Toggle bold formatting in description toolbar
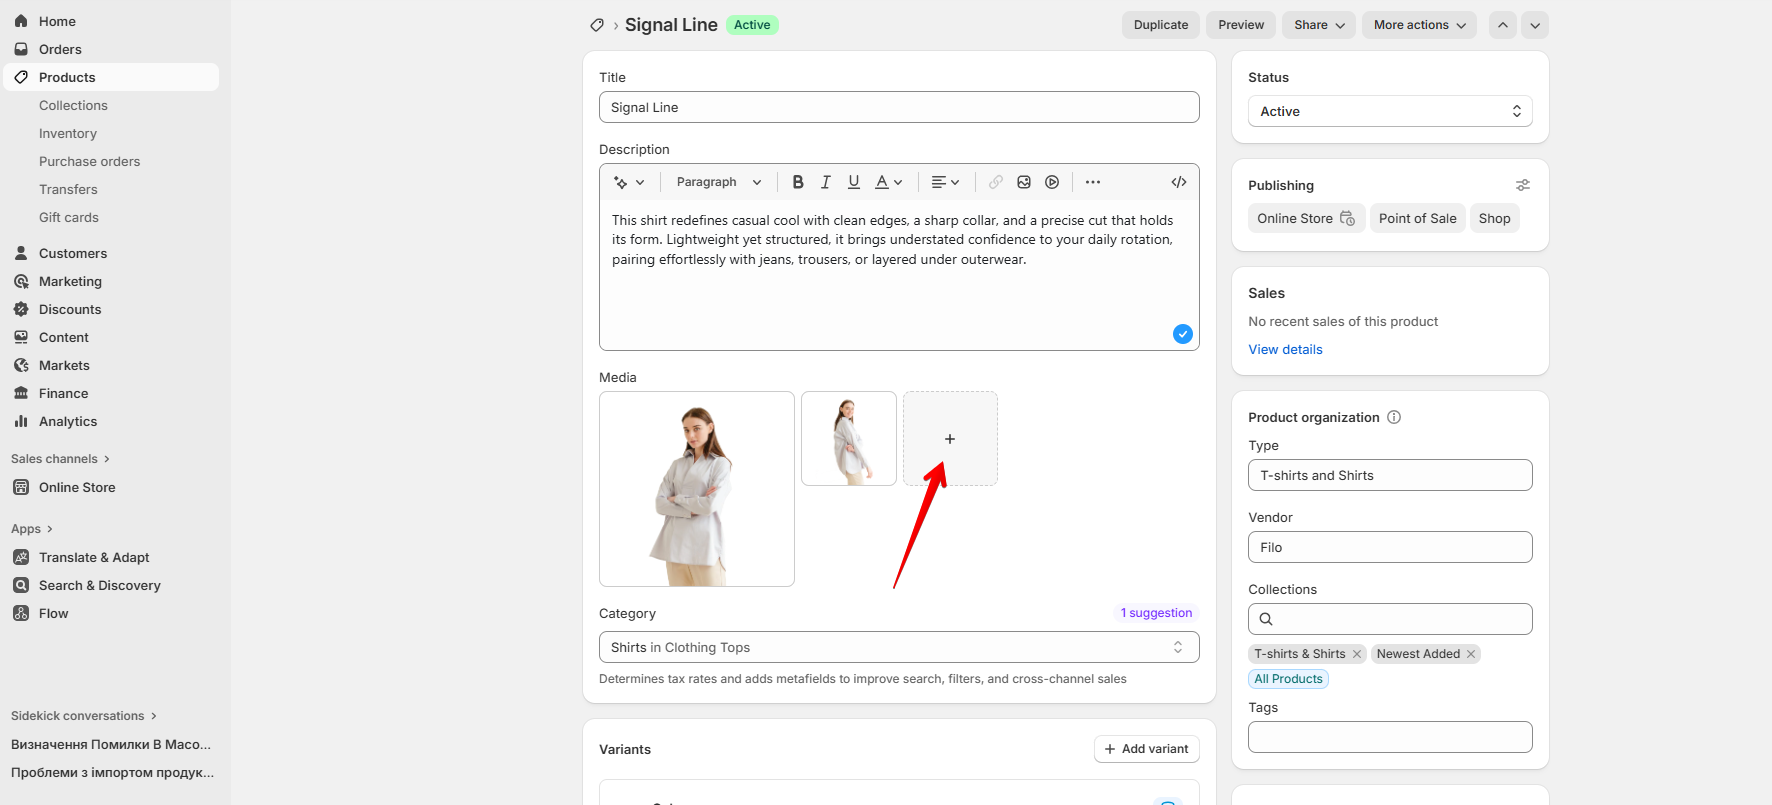Image resolution: width=1772 pixels, height=805 pixels. pyautogui.click(x=797, y=182)
